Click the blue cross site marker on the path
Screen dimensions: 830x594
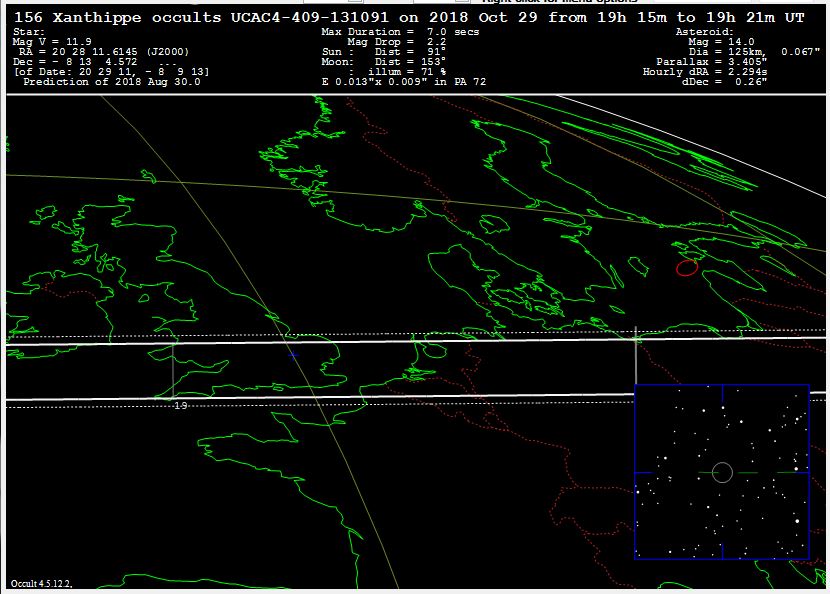click(x=293, y=354)
